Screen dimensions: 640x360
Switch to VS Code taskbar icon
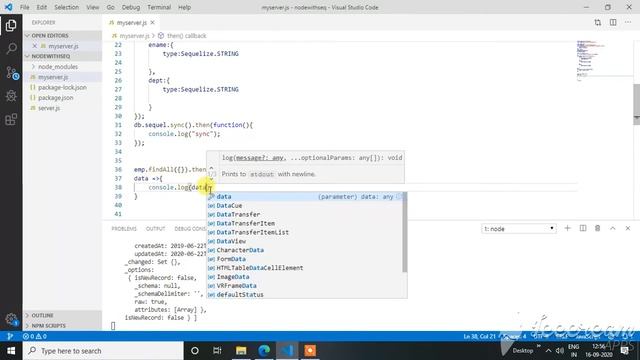point(287,351)
